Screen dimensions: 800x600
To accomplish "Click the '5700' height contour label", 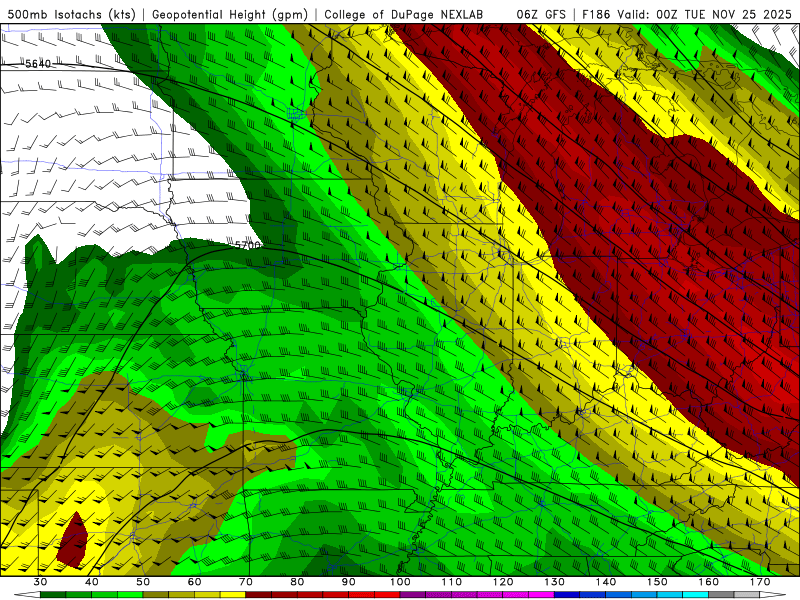I will tap(248, 245).
